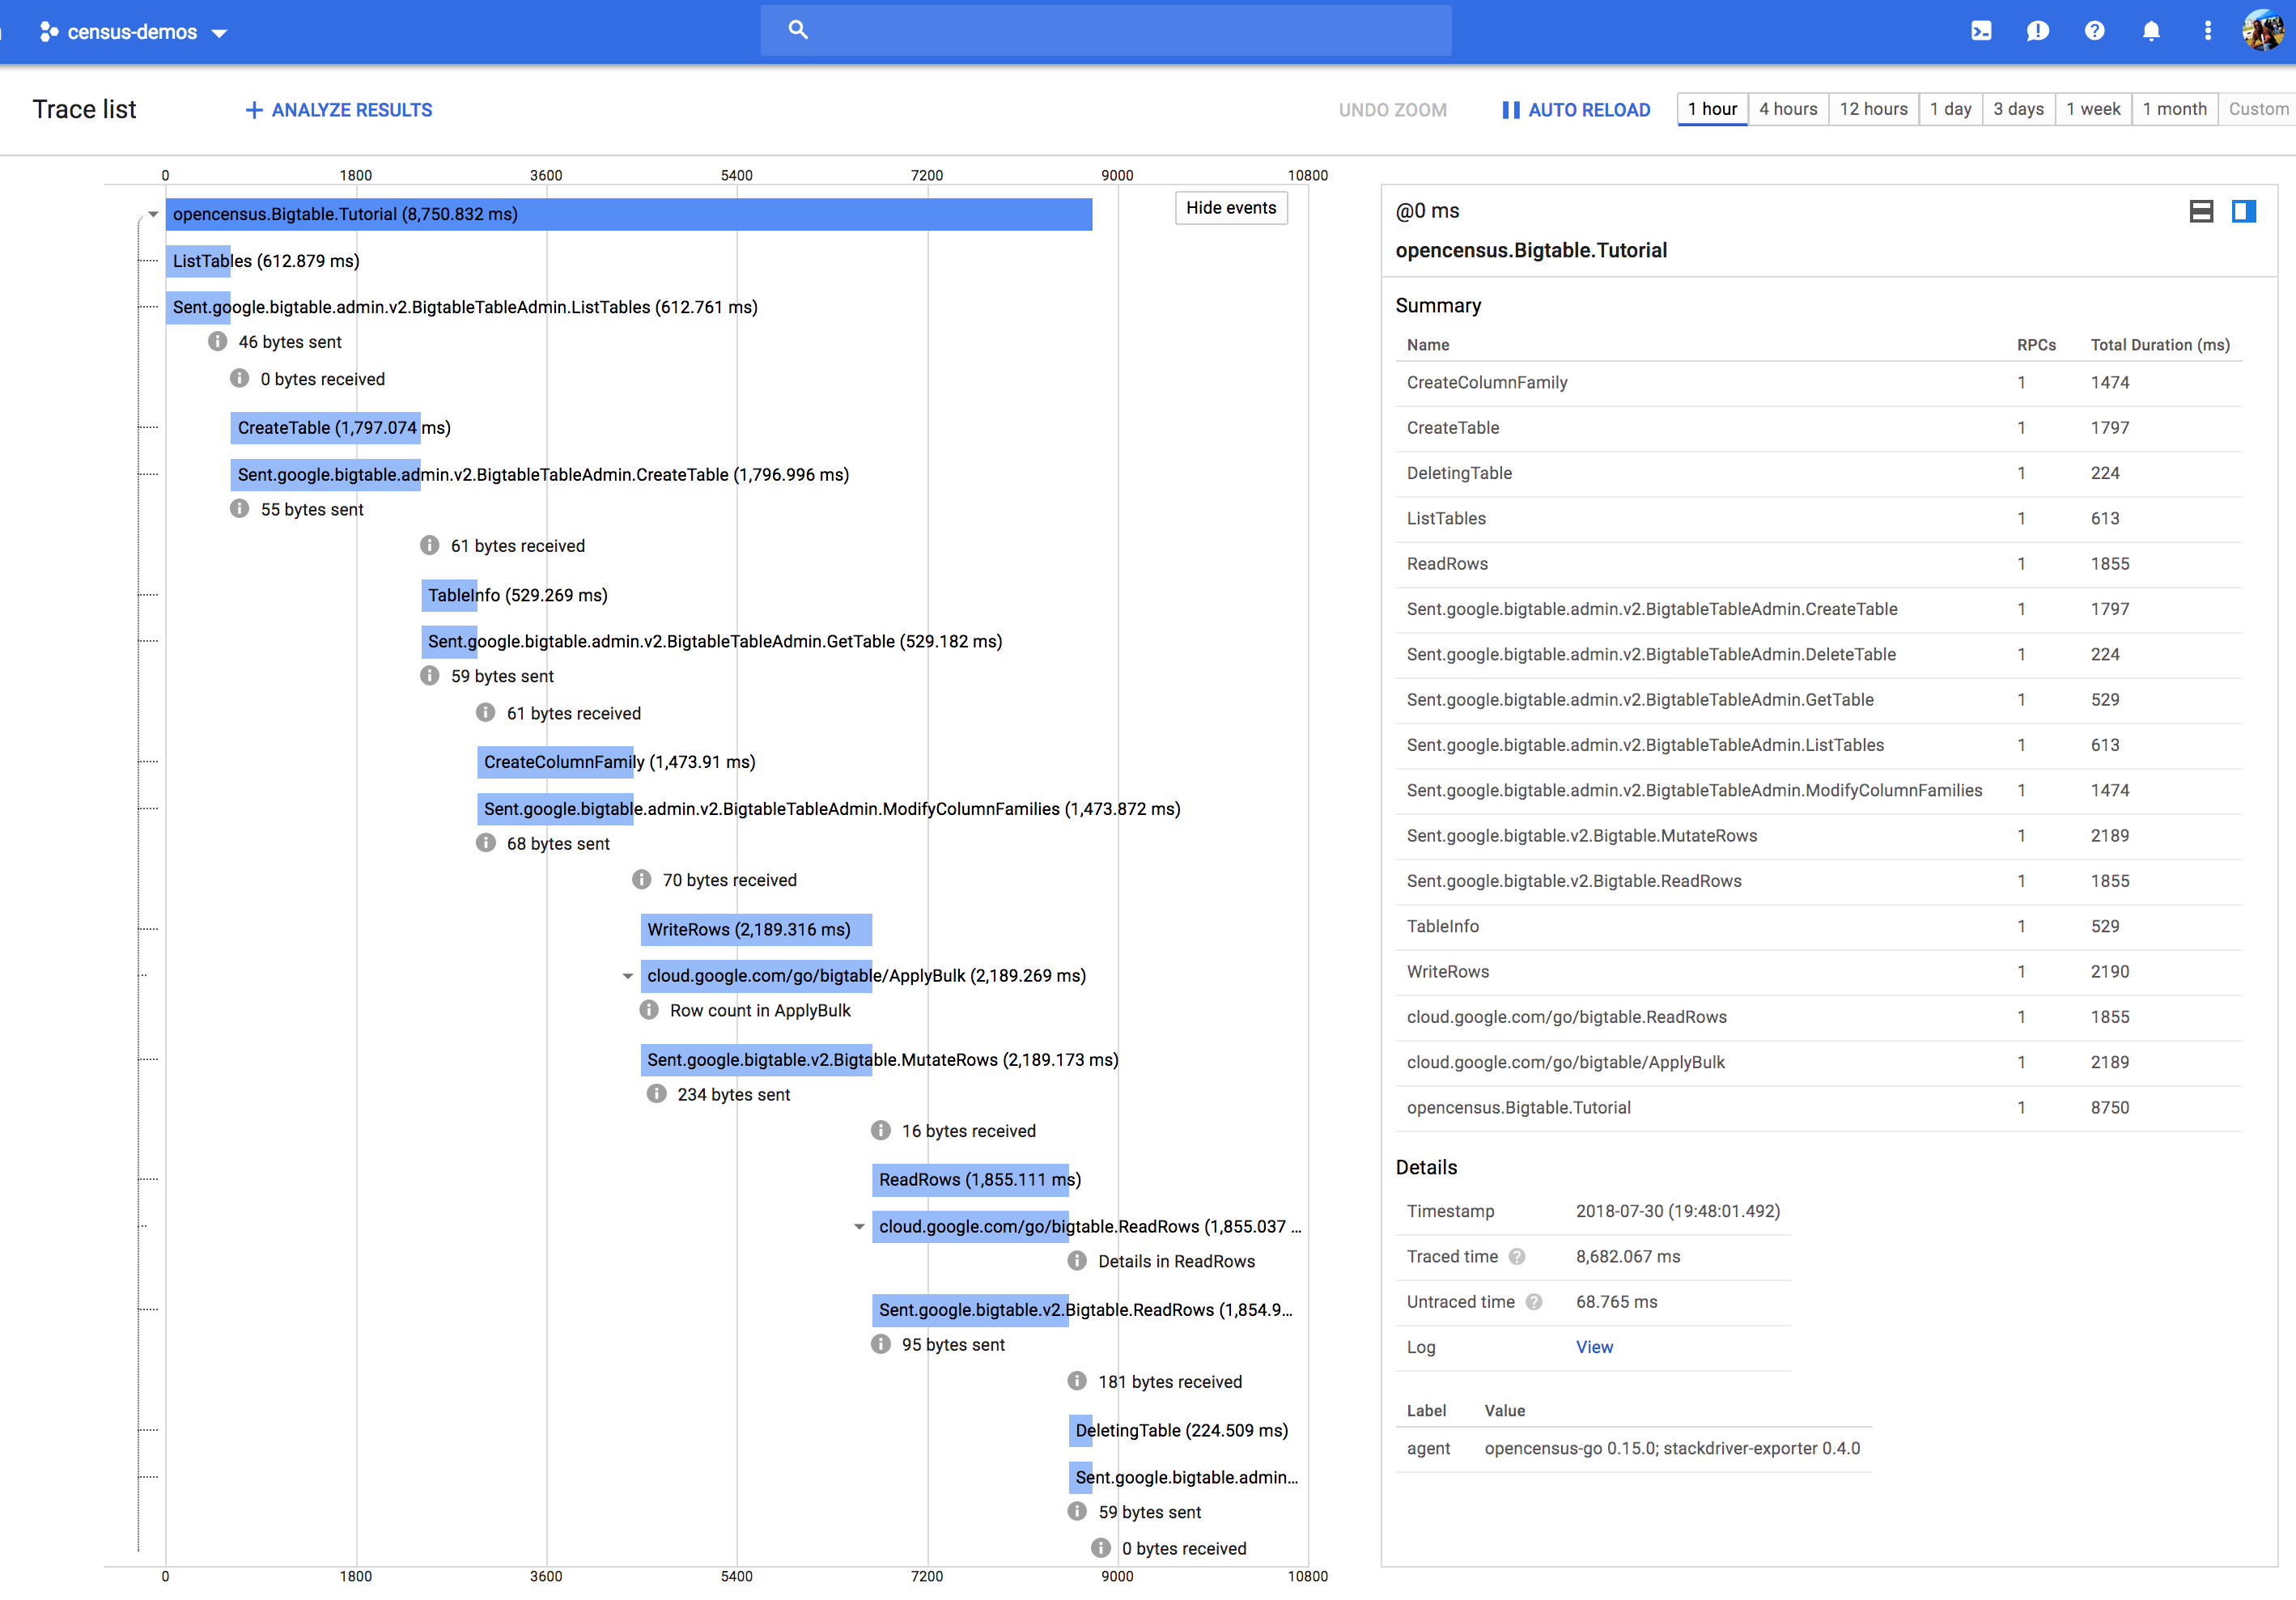Click Traced time help question icon
Image resolution: width=2296 pixels, height=1600 pixels.
pos(1517,1257)
